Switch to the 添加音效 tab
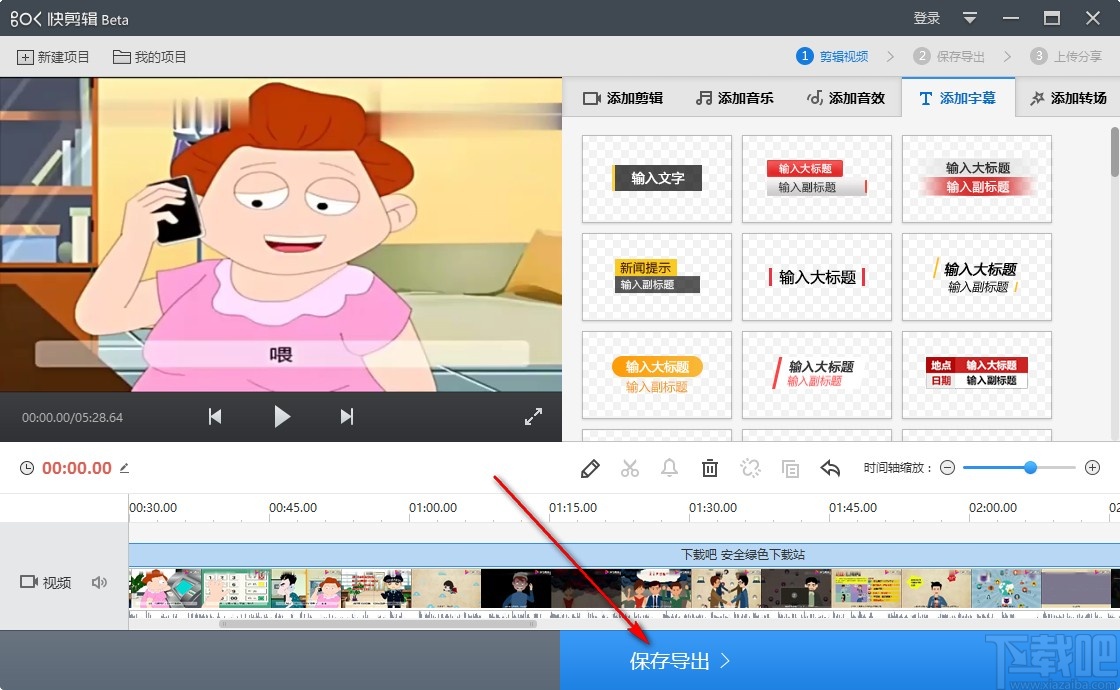Image resolution: width=1120 pixels, height=690 pixels. (846, 98)
